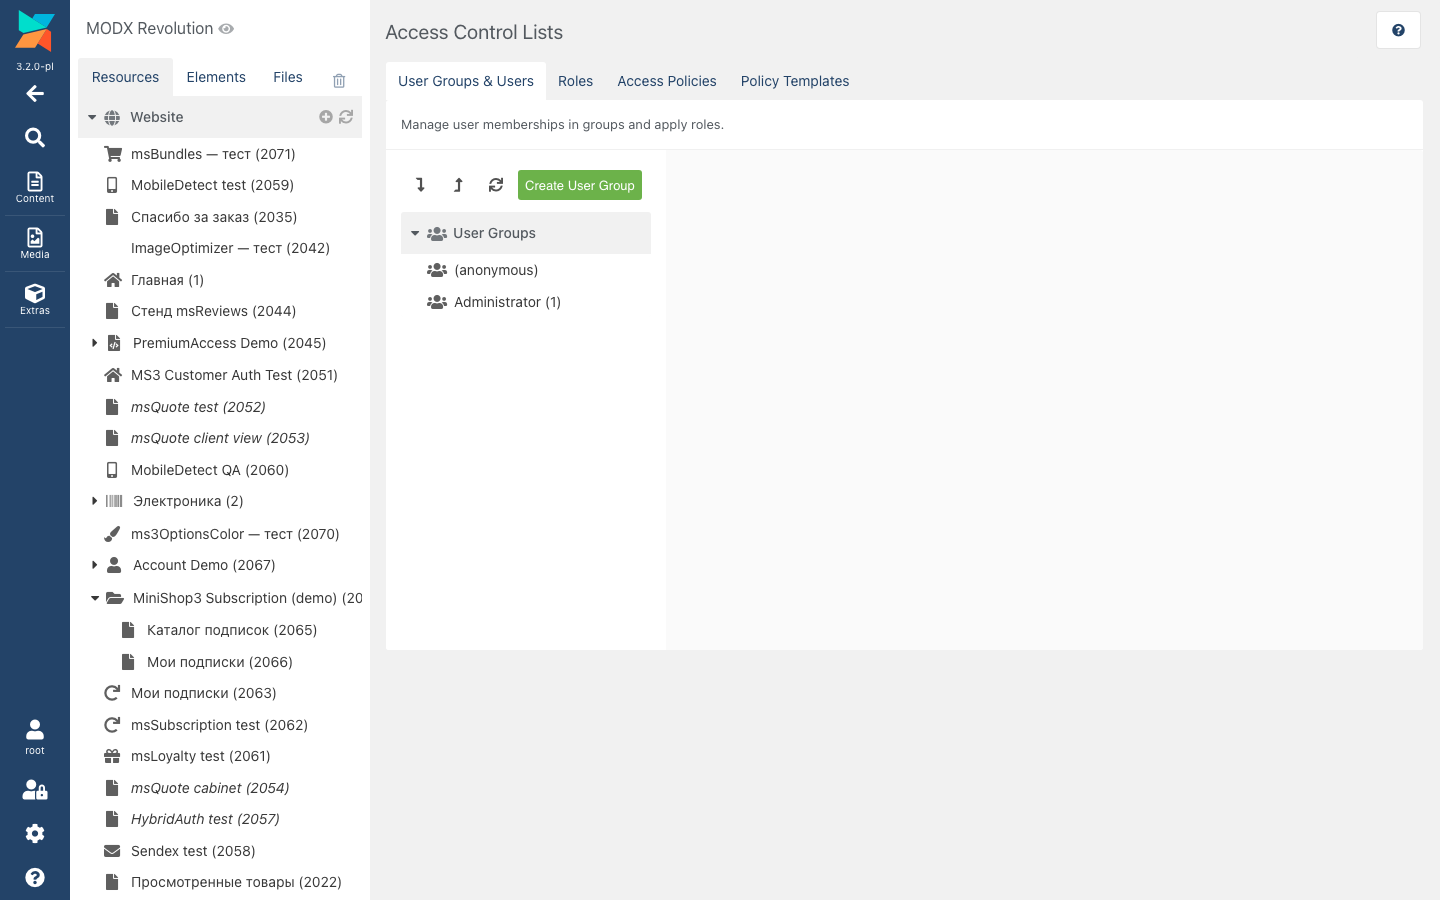This screenshot has width=1440, height=900.
Task: Click the help button on Access Control Lists
Action: tap(1398, 30)
